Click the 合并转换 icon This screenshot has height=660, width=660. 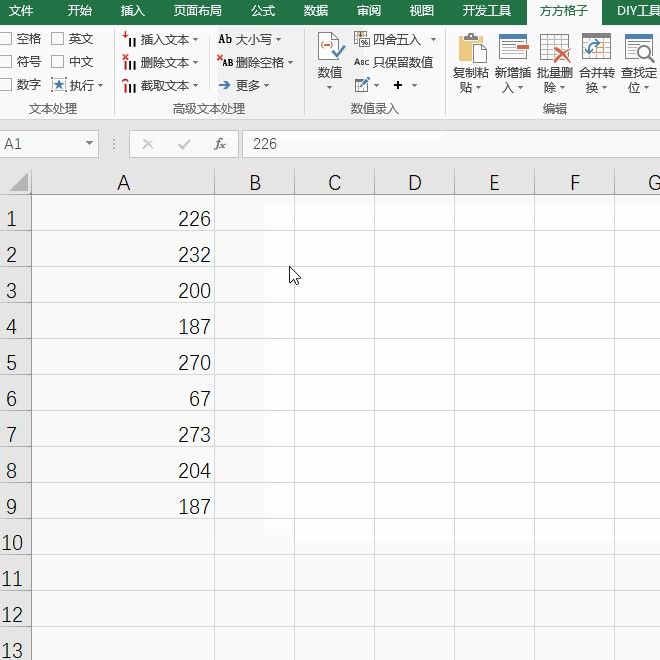click(x=596, y=47)
